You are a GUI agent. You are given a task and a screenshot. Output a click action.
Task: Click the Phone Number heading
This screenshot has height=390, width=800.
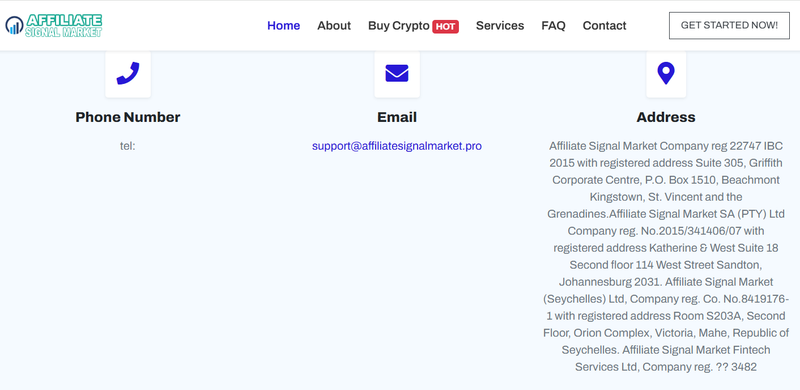point(128,117)
